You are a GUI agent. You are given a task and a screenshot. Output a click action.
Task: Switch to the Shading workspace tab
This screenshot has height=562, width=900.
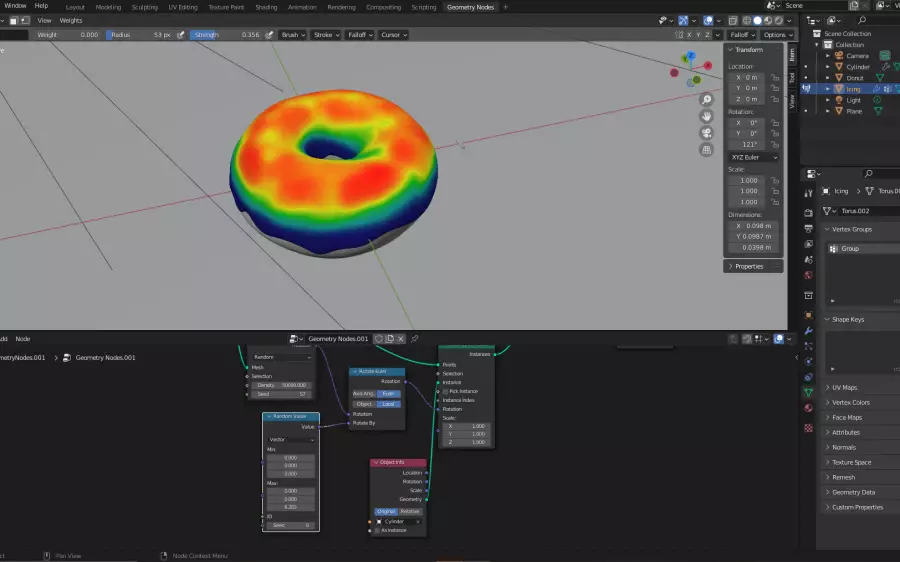click(266, 7)
